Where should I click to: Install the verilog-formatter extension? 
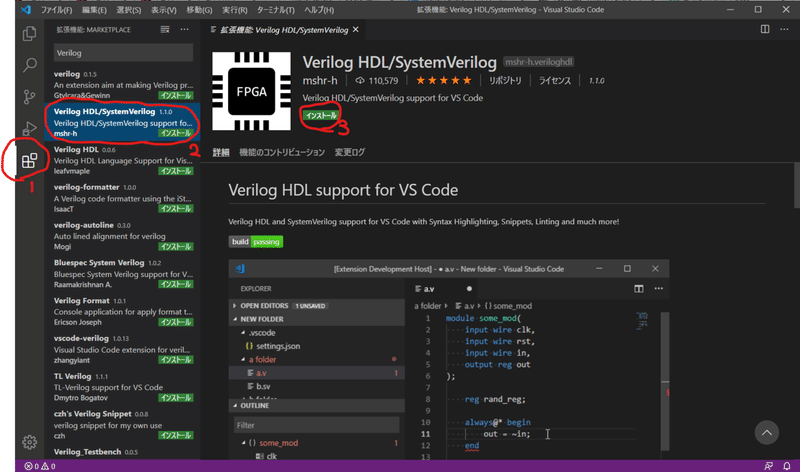coord(176,209)
